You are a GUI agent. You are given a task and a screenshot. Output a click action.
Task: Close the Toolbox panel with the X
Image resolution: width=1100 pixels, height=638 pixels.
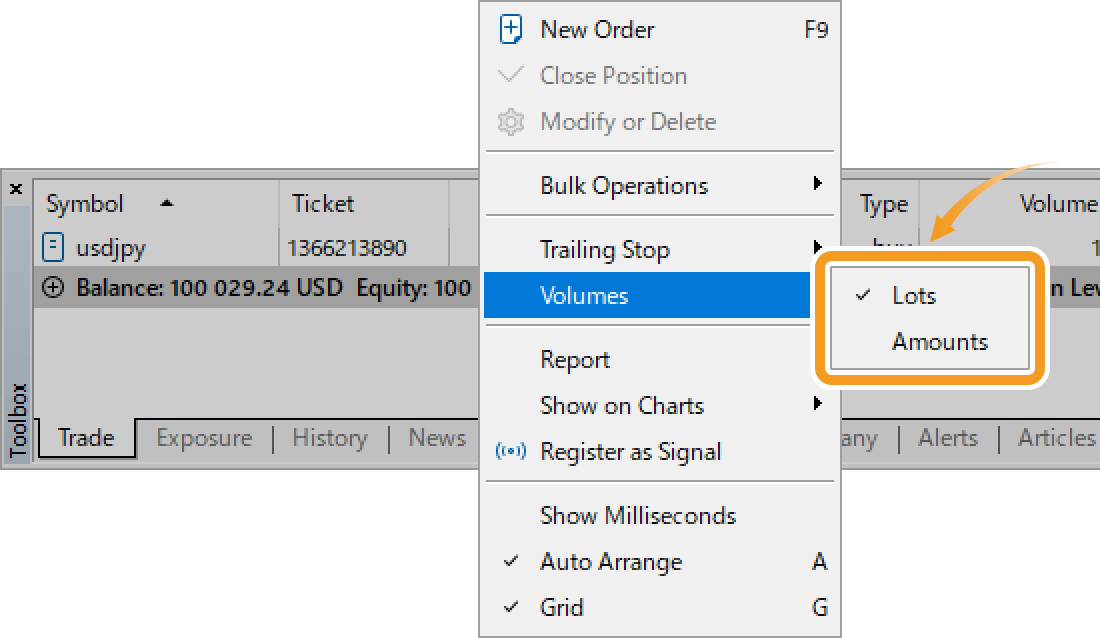pos(16,189)
